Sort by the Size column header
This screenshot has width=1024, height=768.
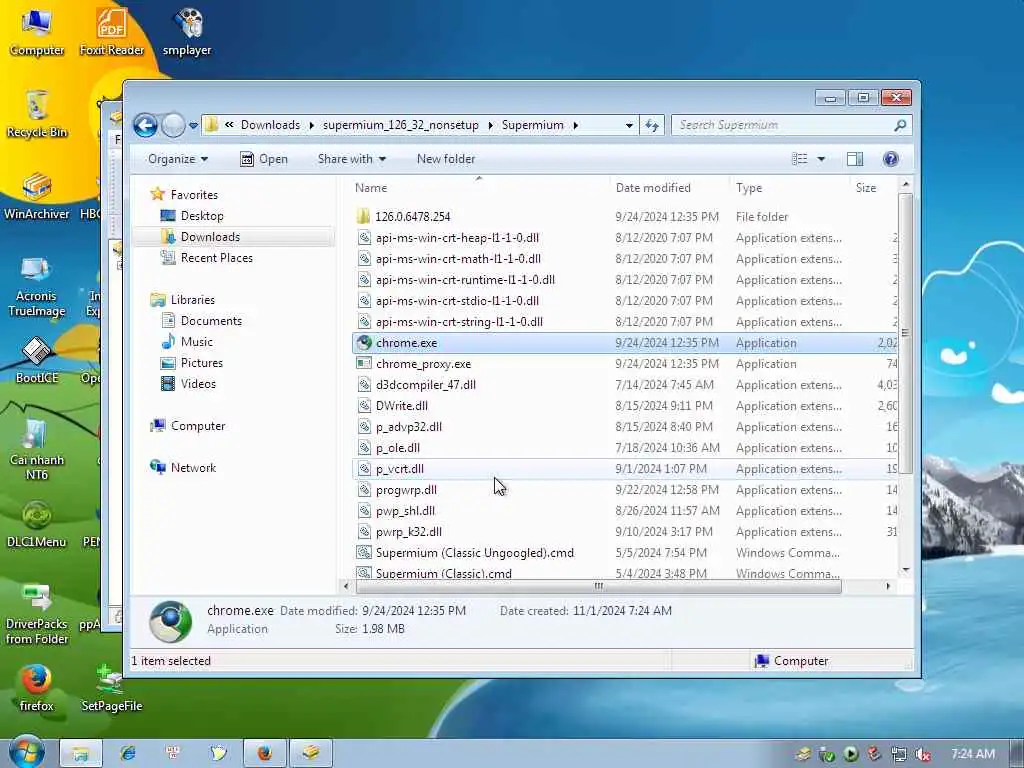click(x=866, y=187)
